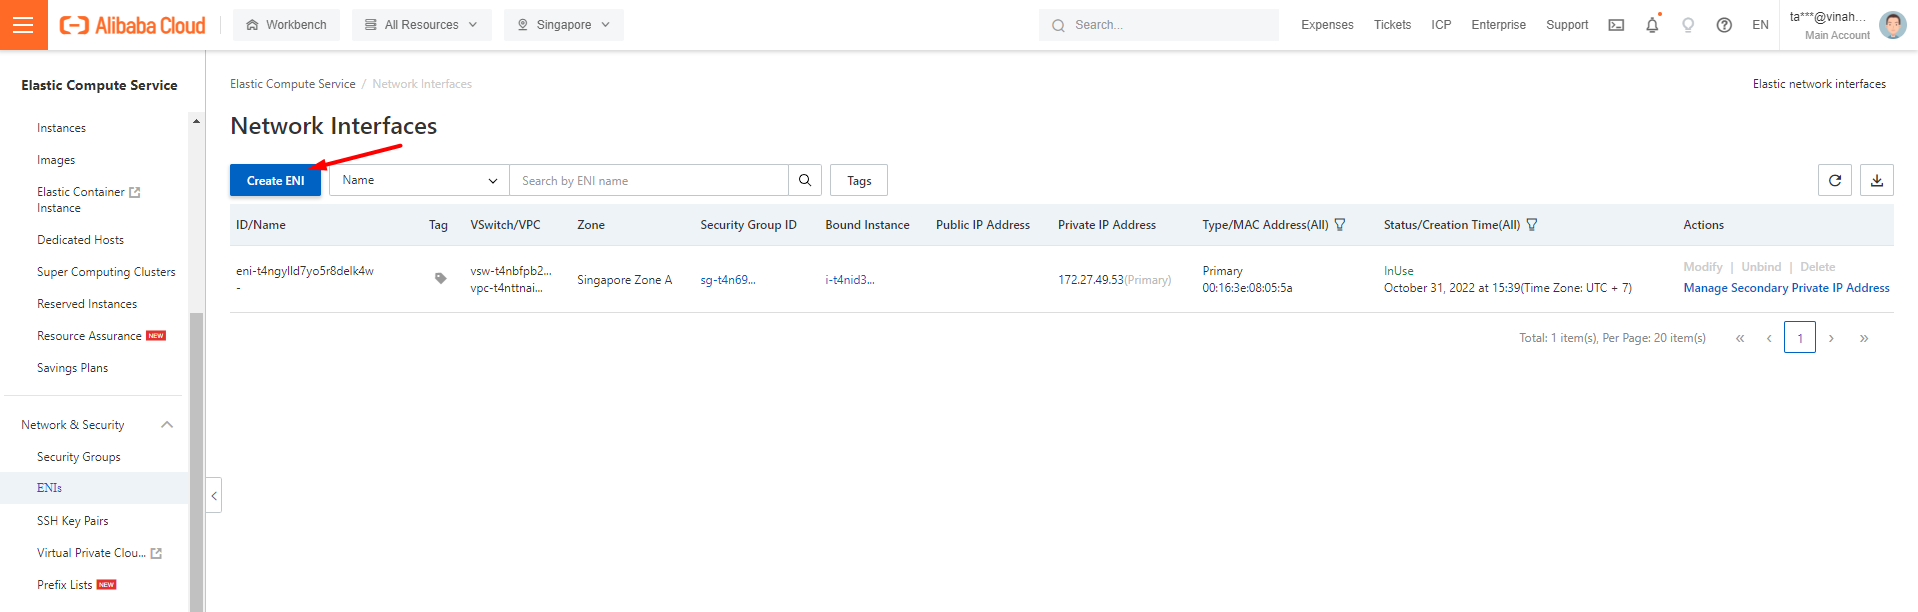Open Cloud Shell terminal icon
Image resolution: width=1918 pixels, height=612 pixels.
(1616, 25)
